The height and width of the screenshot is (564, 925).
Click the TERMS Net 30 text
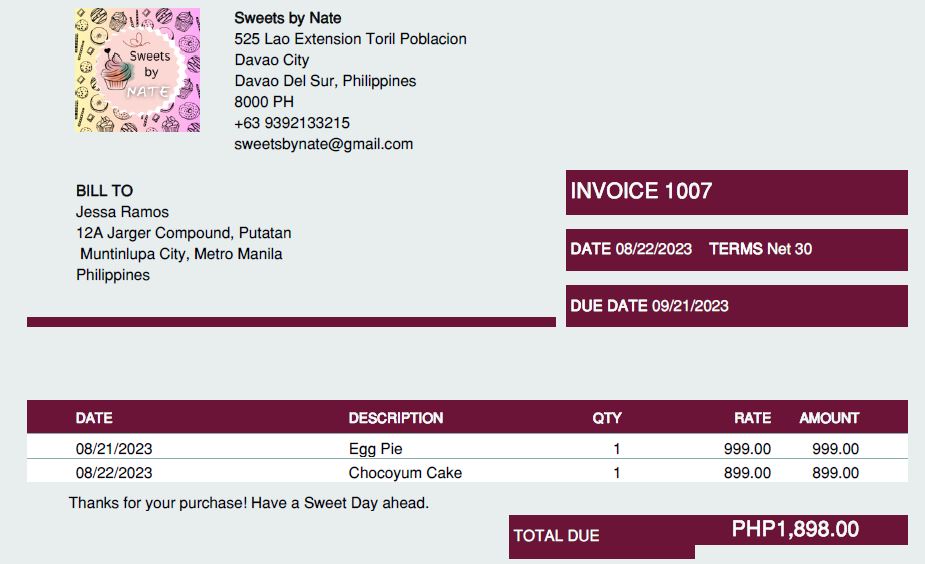[x=760, y=249]
